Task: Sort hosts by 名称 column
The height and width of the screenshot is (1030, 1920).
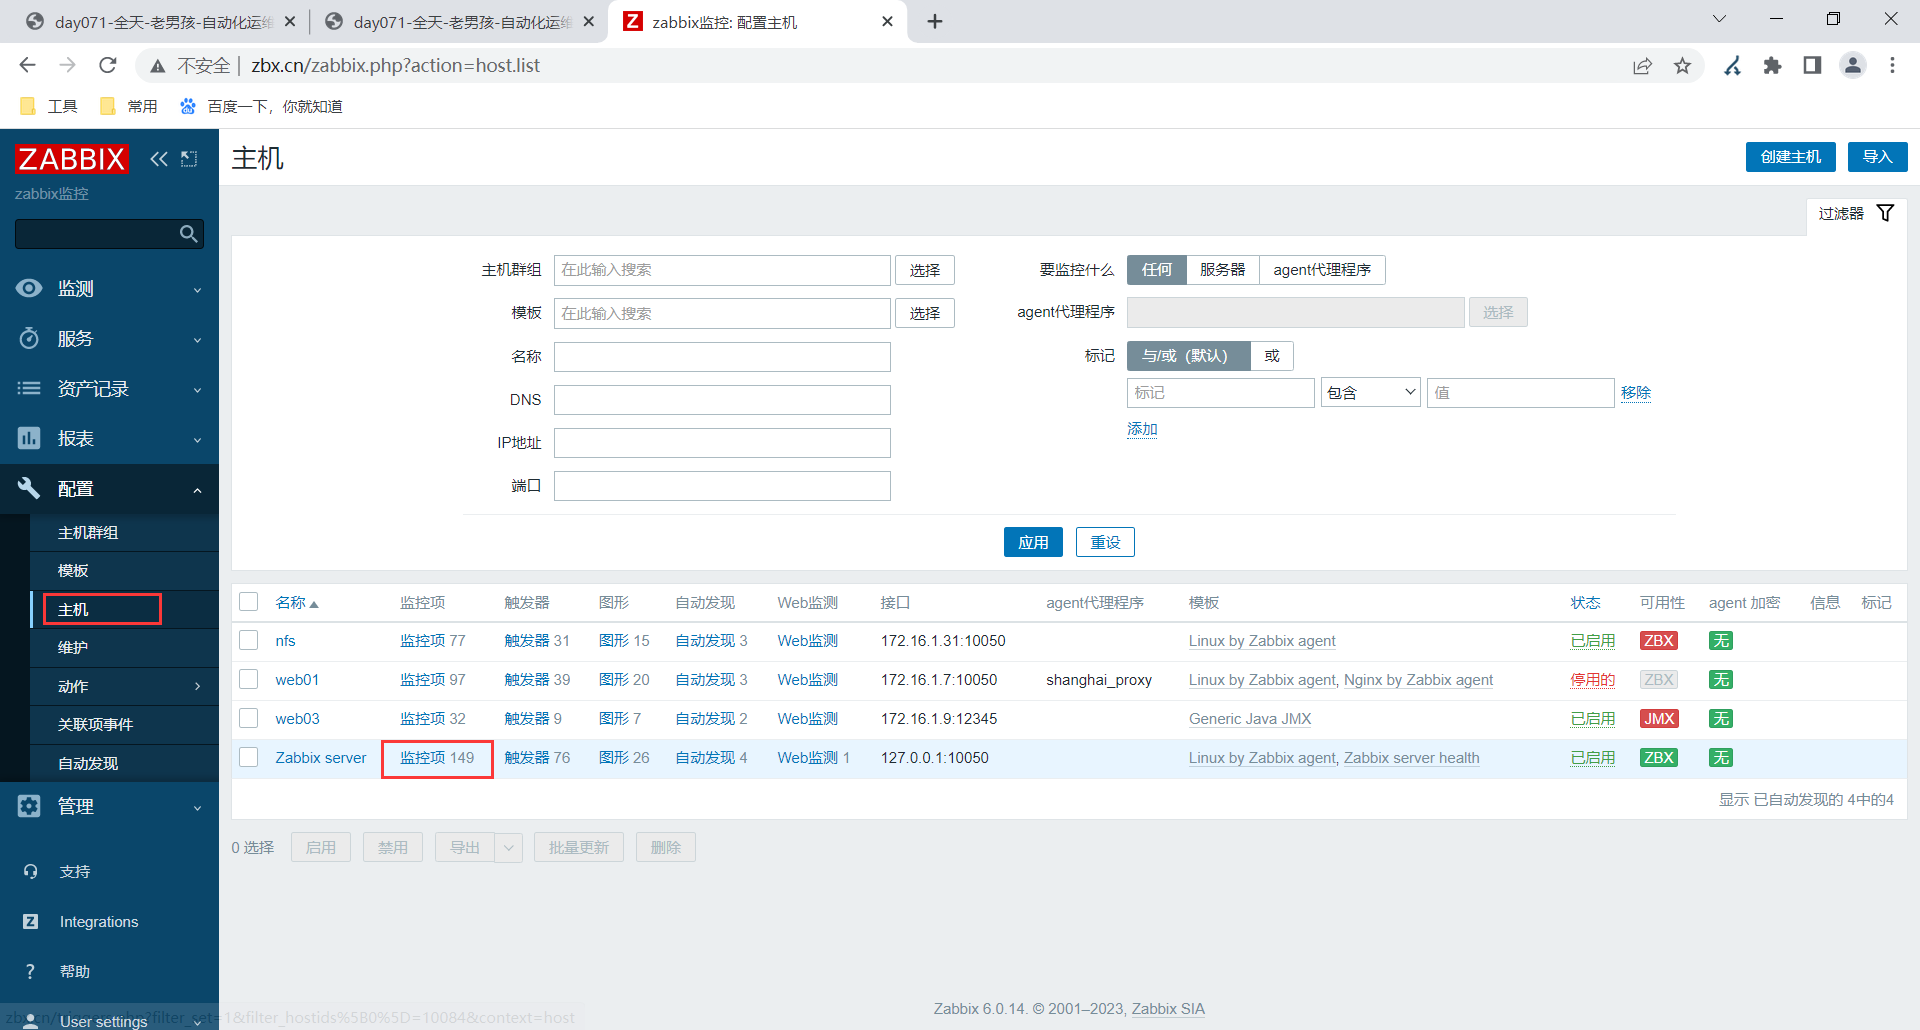Action: tap(296, 603)
